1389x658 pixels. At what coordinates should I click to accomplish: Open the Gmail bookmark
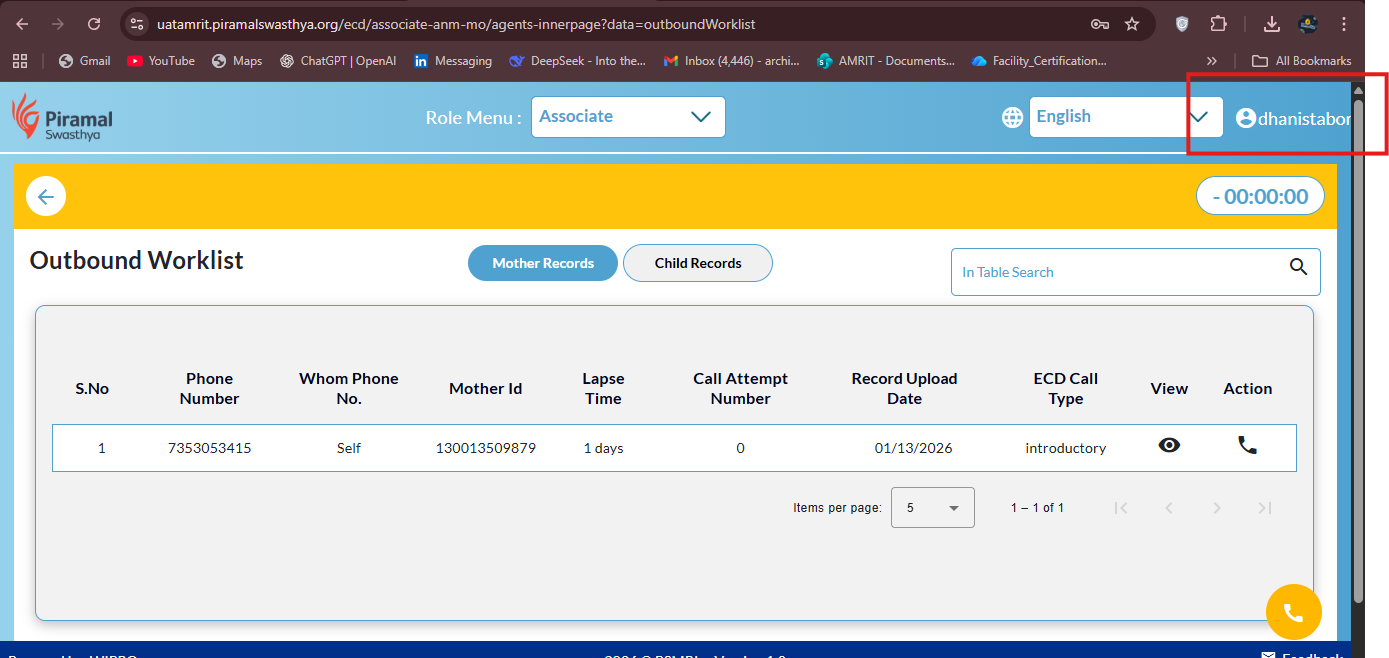(x=84, y=61)
